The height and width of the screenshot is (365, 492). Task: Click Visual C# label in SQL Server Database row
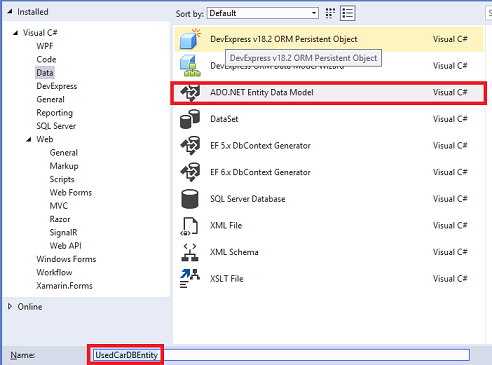coord(450,199)
